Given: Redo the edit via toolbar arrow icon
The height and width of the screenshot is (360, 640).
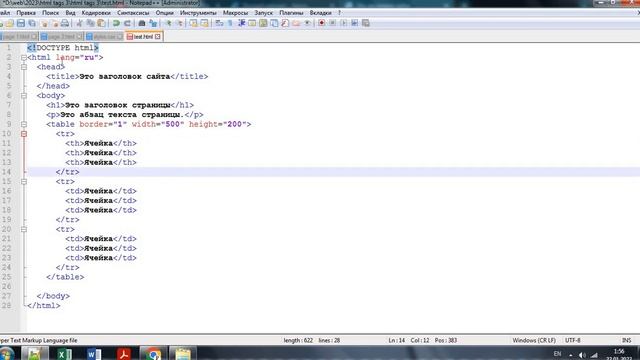Looking at the screenshot, I should point(127,23).
